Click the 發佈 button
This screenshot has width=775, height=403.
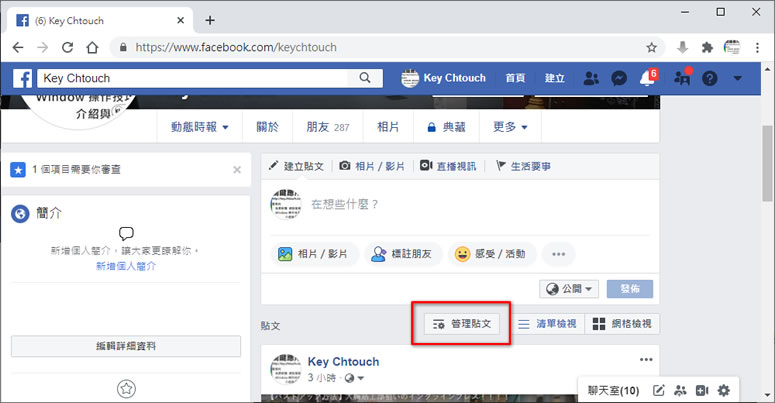pyautogui.click(x=630, y=289)
